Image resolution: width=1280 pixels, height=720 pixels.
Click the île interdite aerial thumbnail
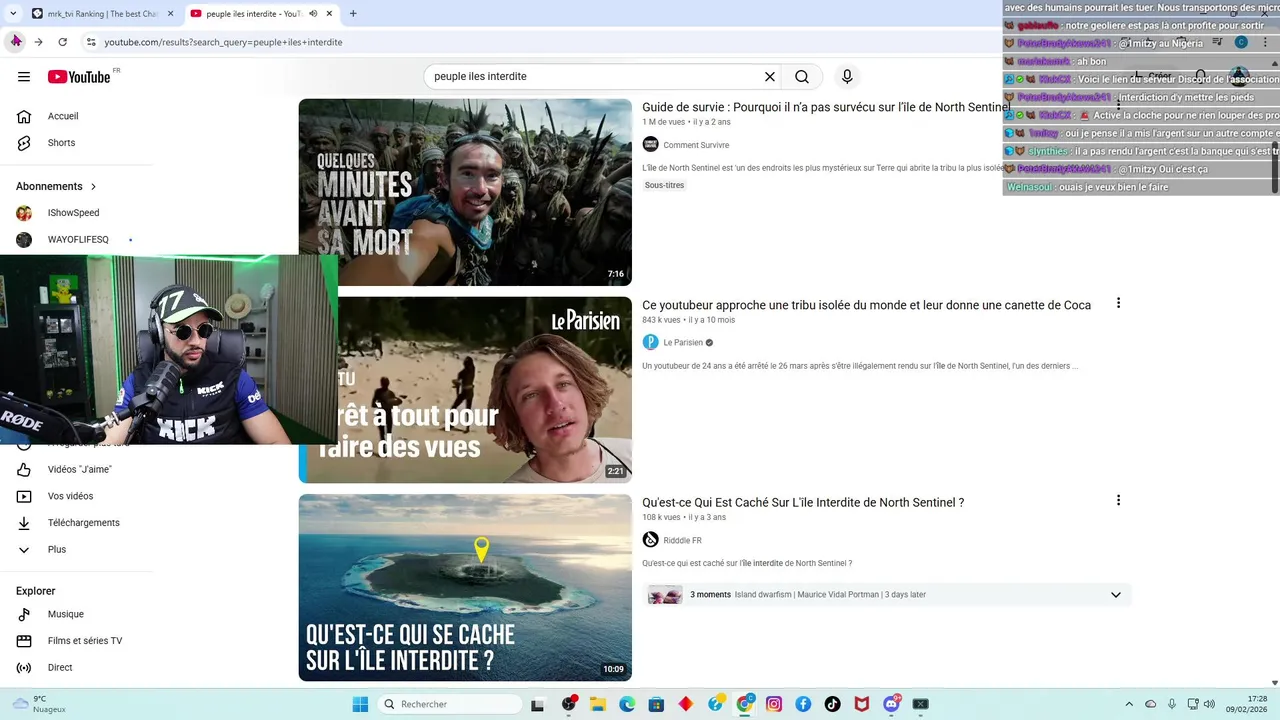click(465, 588)
